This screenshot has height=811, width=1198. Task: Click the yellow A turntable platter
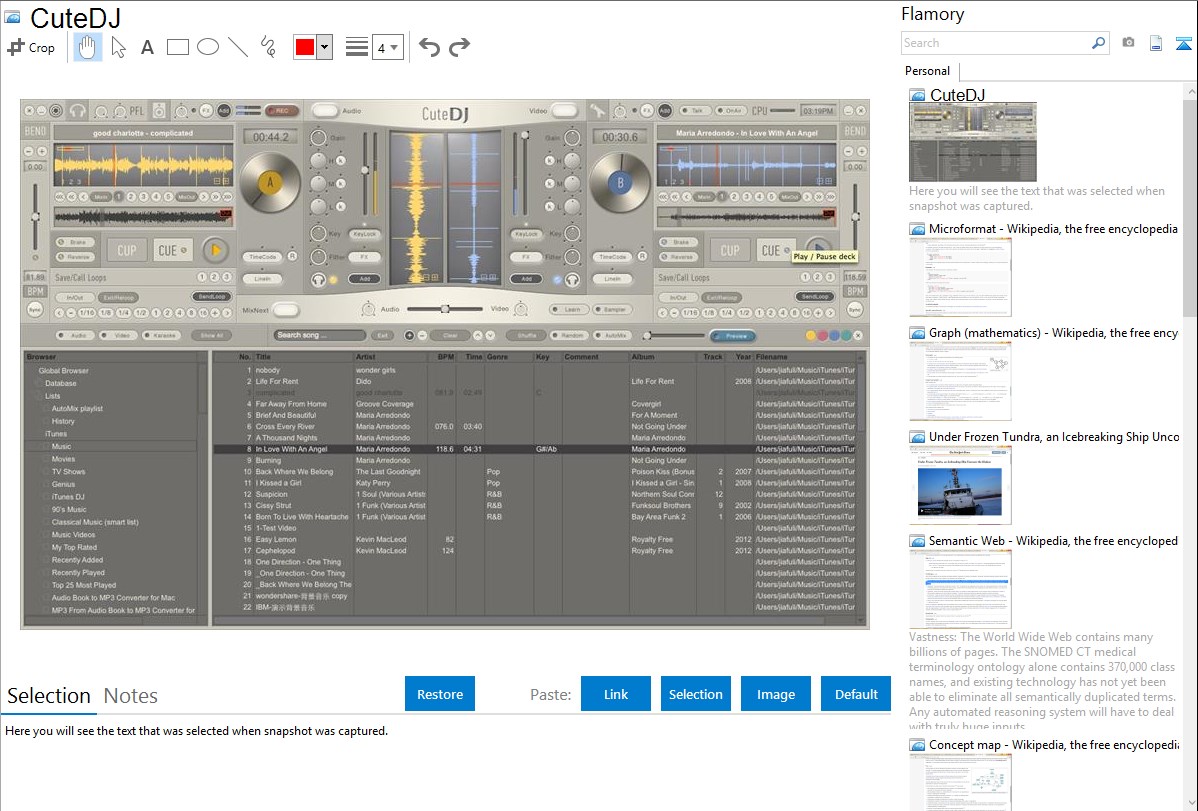[x=269, y=183]
